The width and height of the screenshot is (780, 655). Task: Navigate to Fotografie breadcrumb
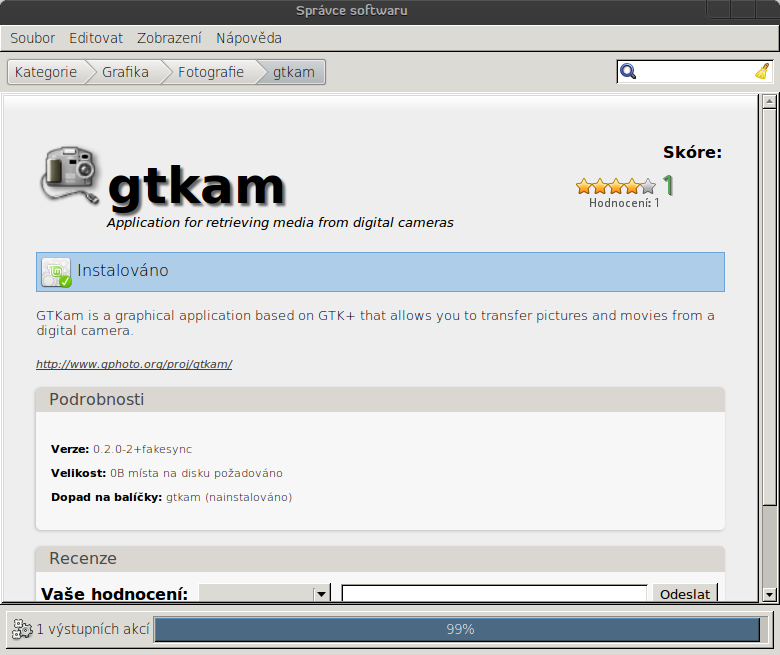pyautogui.click(x=211, y=72)
